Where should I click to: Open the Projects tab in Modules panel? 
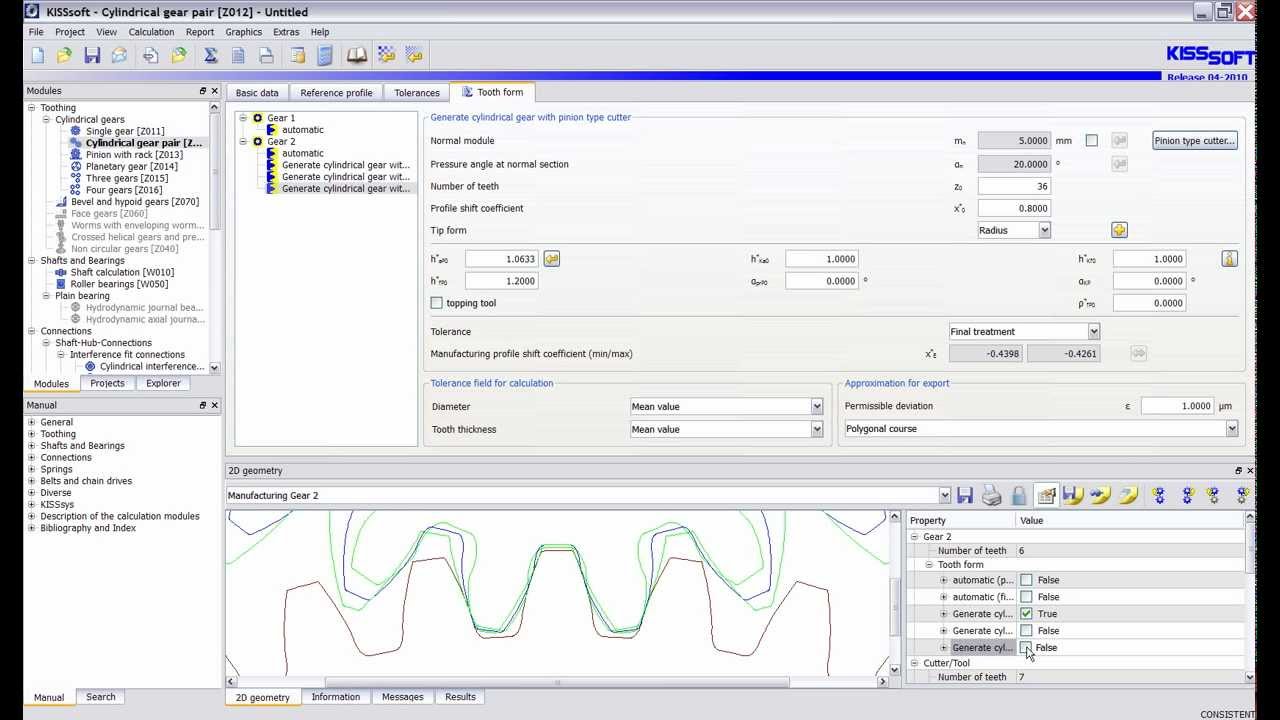[107, 383]
